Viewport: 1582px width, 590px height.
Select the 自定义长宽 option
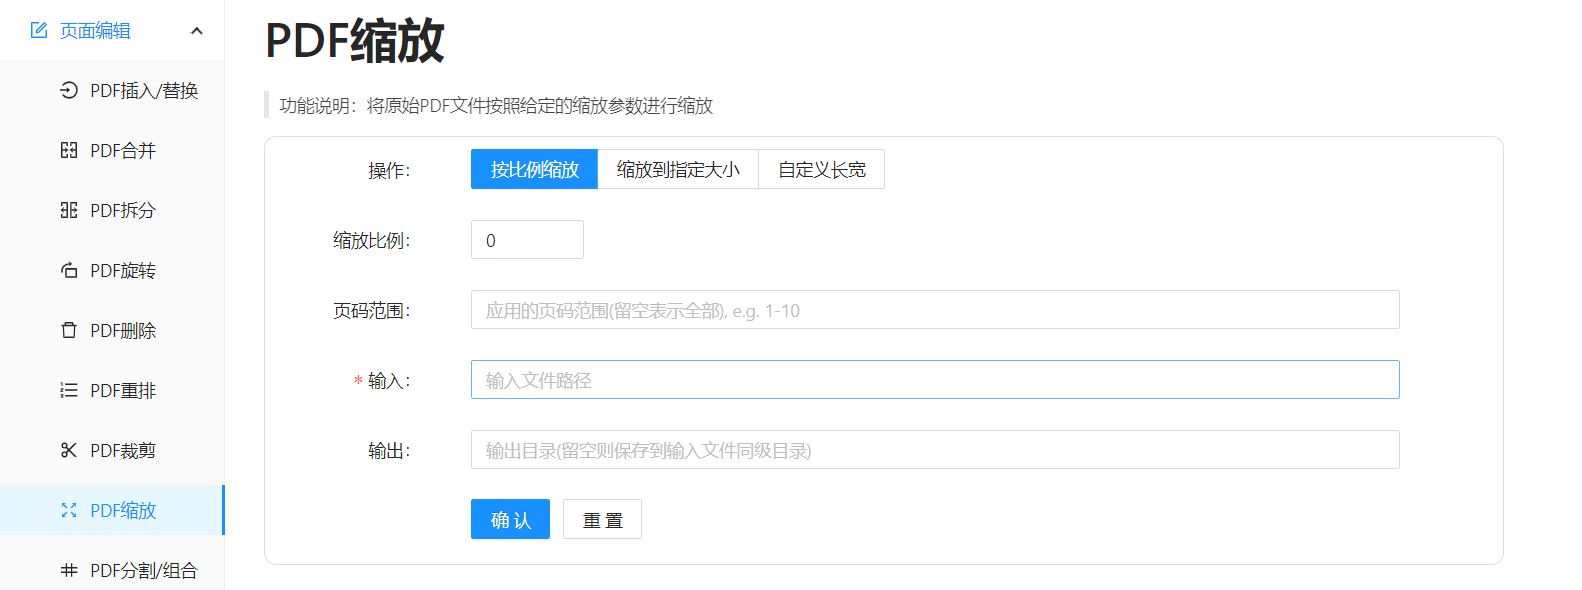822,170
